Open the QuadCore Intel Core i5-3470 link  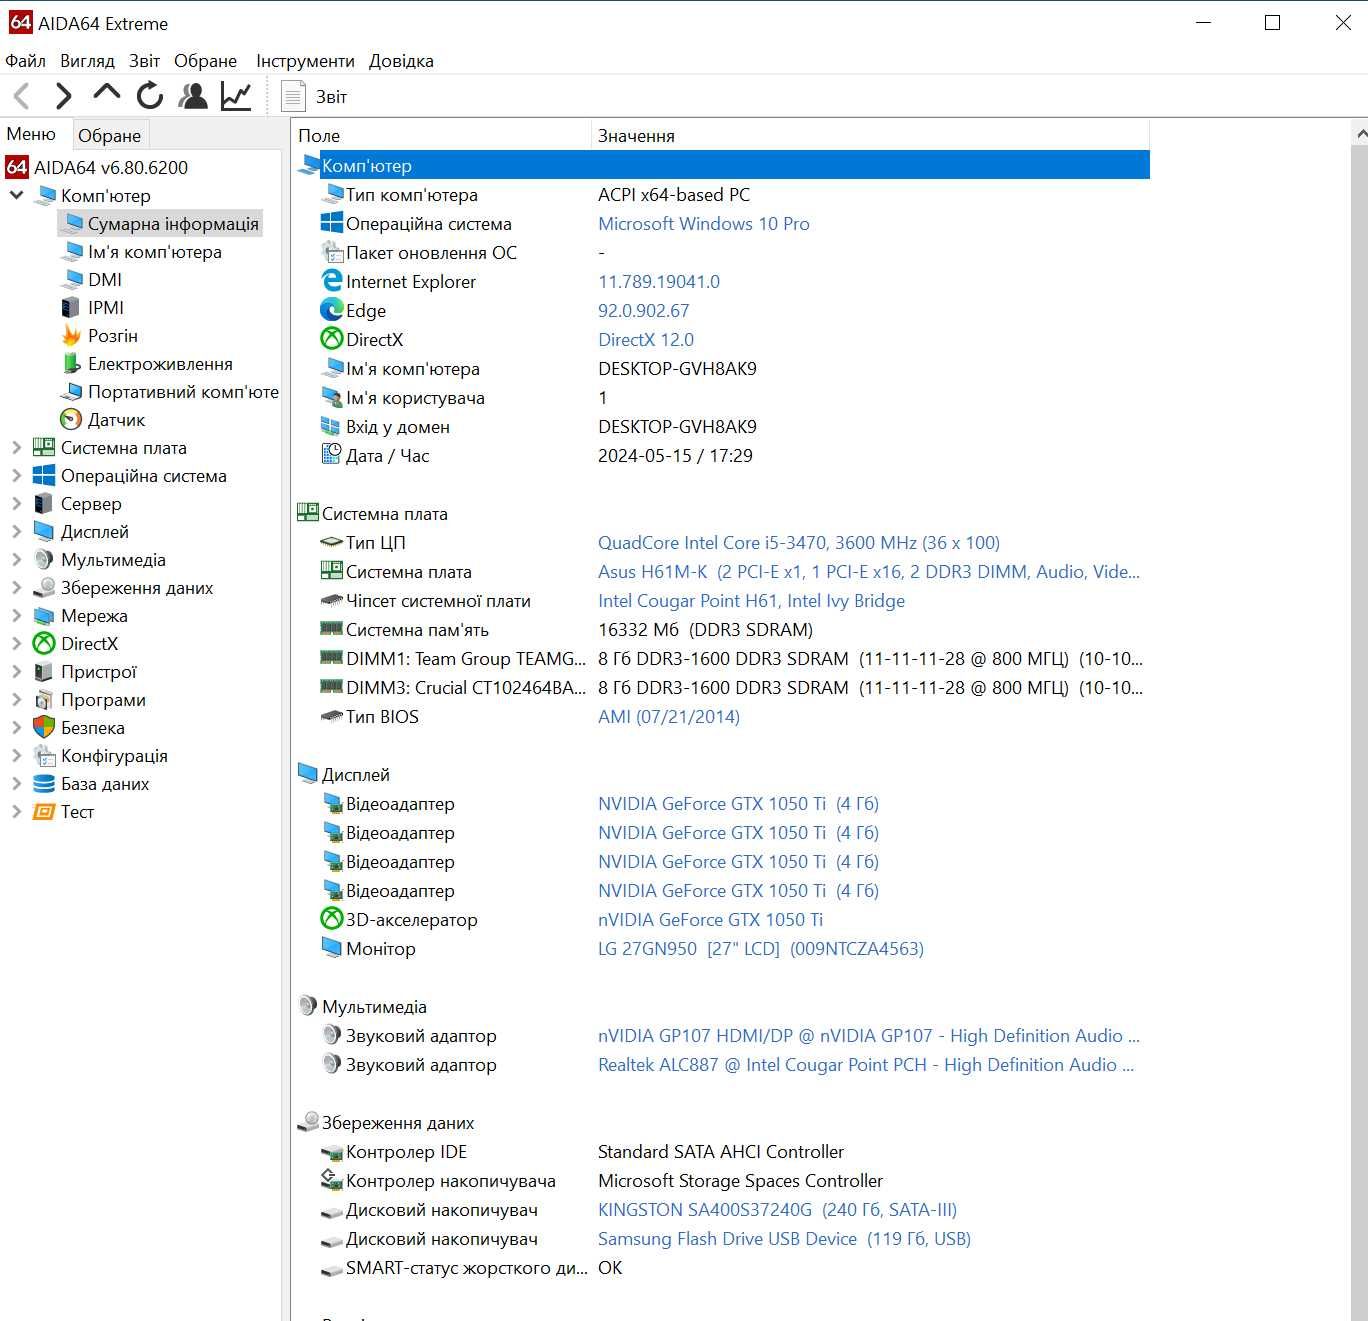pyautogui.click(x=799, y=543)
